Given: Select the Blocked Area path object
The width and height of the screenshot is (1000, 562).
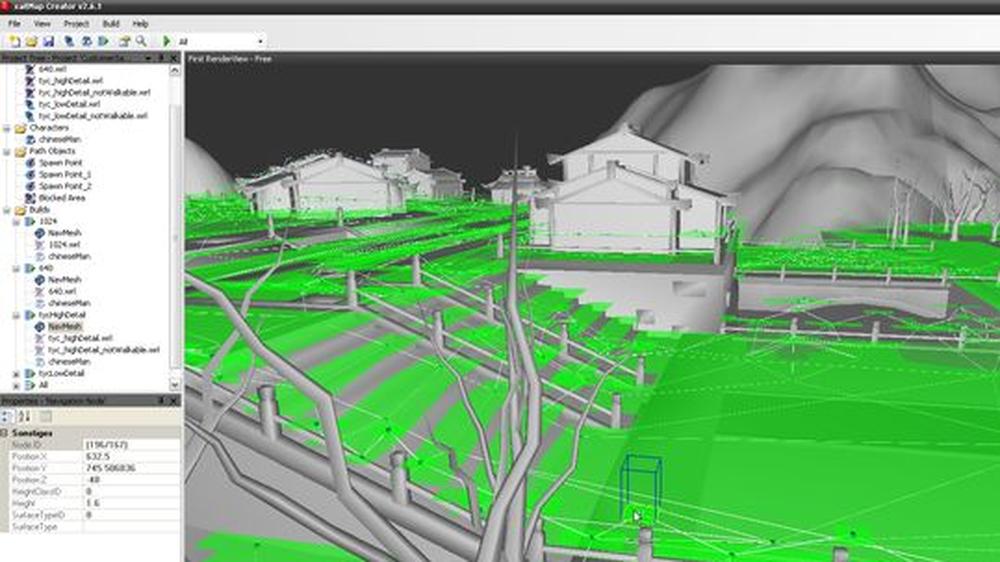Looking at the screenshot, I should (x=62, y=198).
